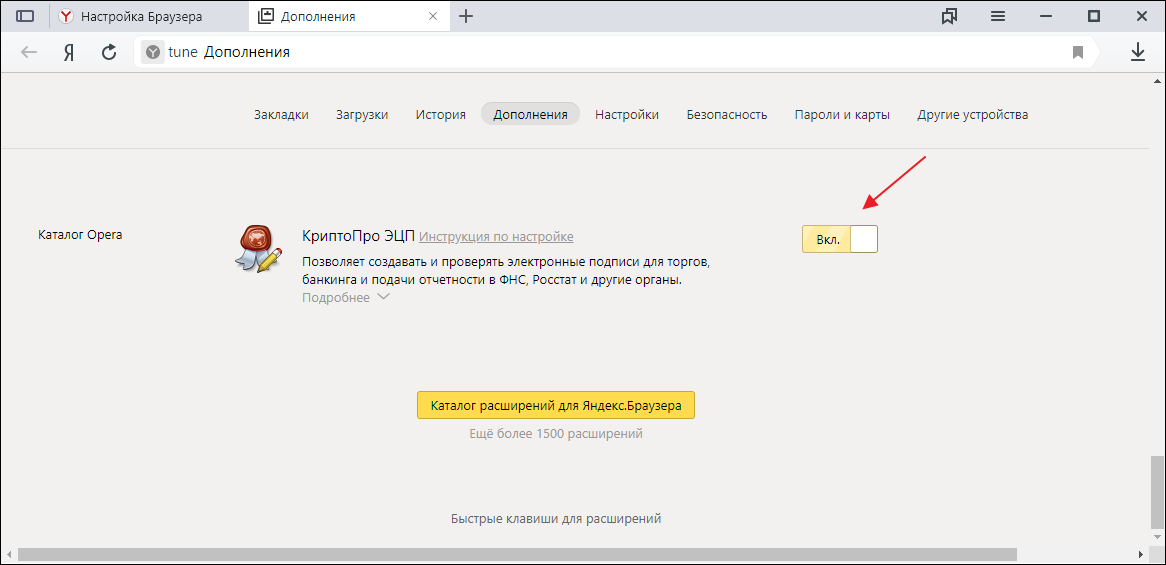Open Быстрые клавиши для расширений link
The height and width of the screenshot is (565, 1166).
555,518
